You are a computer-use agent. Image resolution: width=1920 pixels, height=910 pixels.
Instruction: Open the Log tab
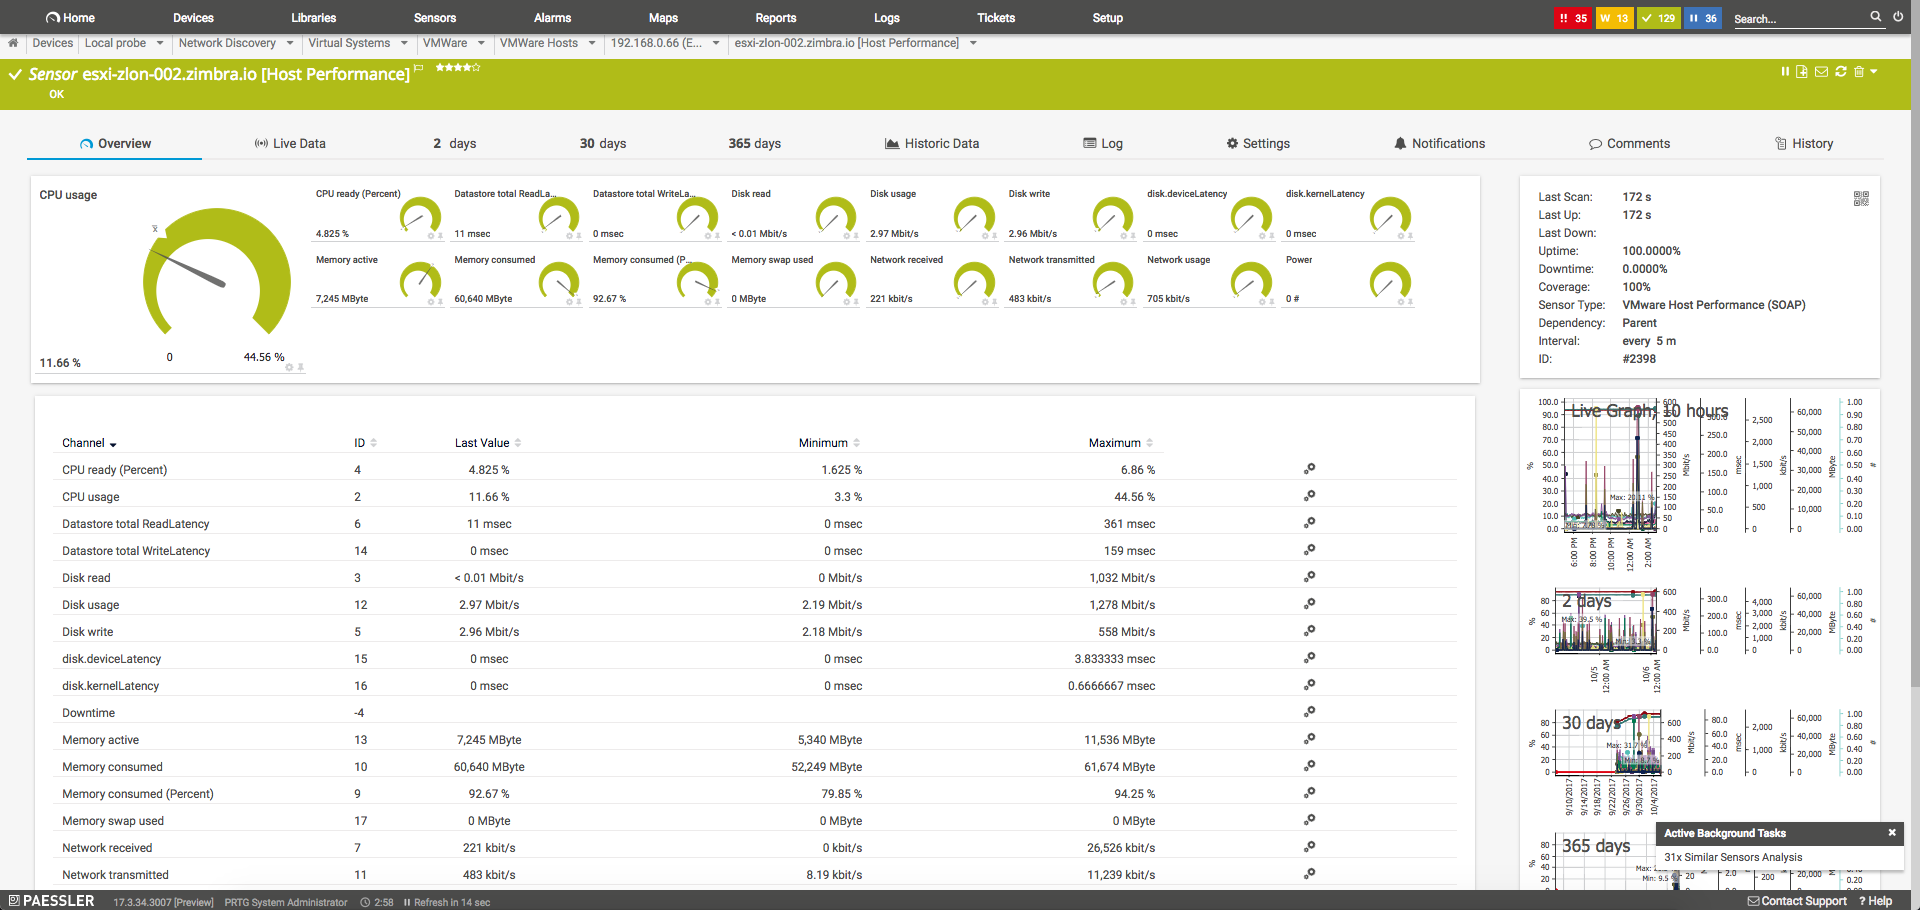click(1103, 144)
